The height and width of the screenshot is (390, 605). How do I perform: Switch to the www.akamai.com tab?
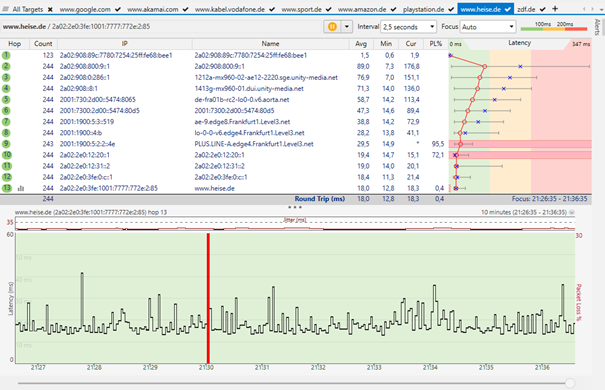coord(152,9)
